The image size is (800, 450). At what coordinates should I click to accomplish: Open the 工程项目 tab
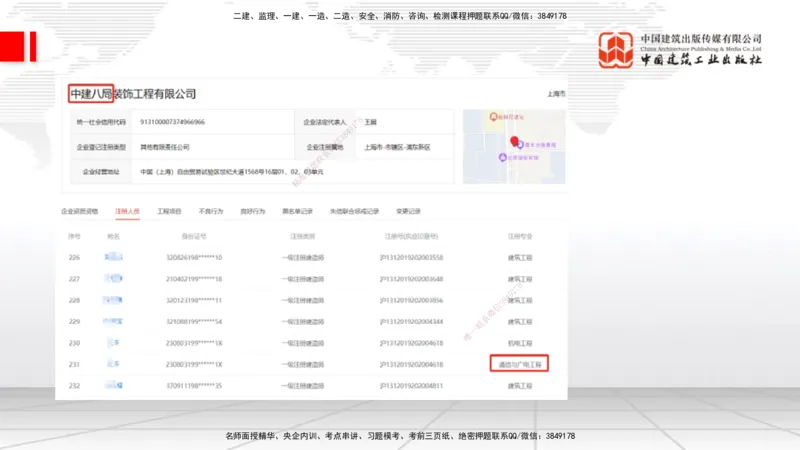pyautogui.click(x=169, y=211)
